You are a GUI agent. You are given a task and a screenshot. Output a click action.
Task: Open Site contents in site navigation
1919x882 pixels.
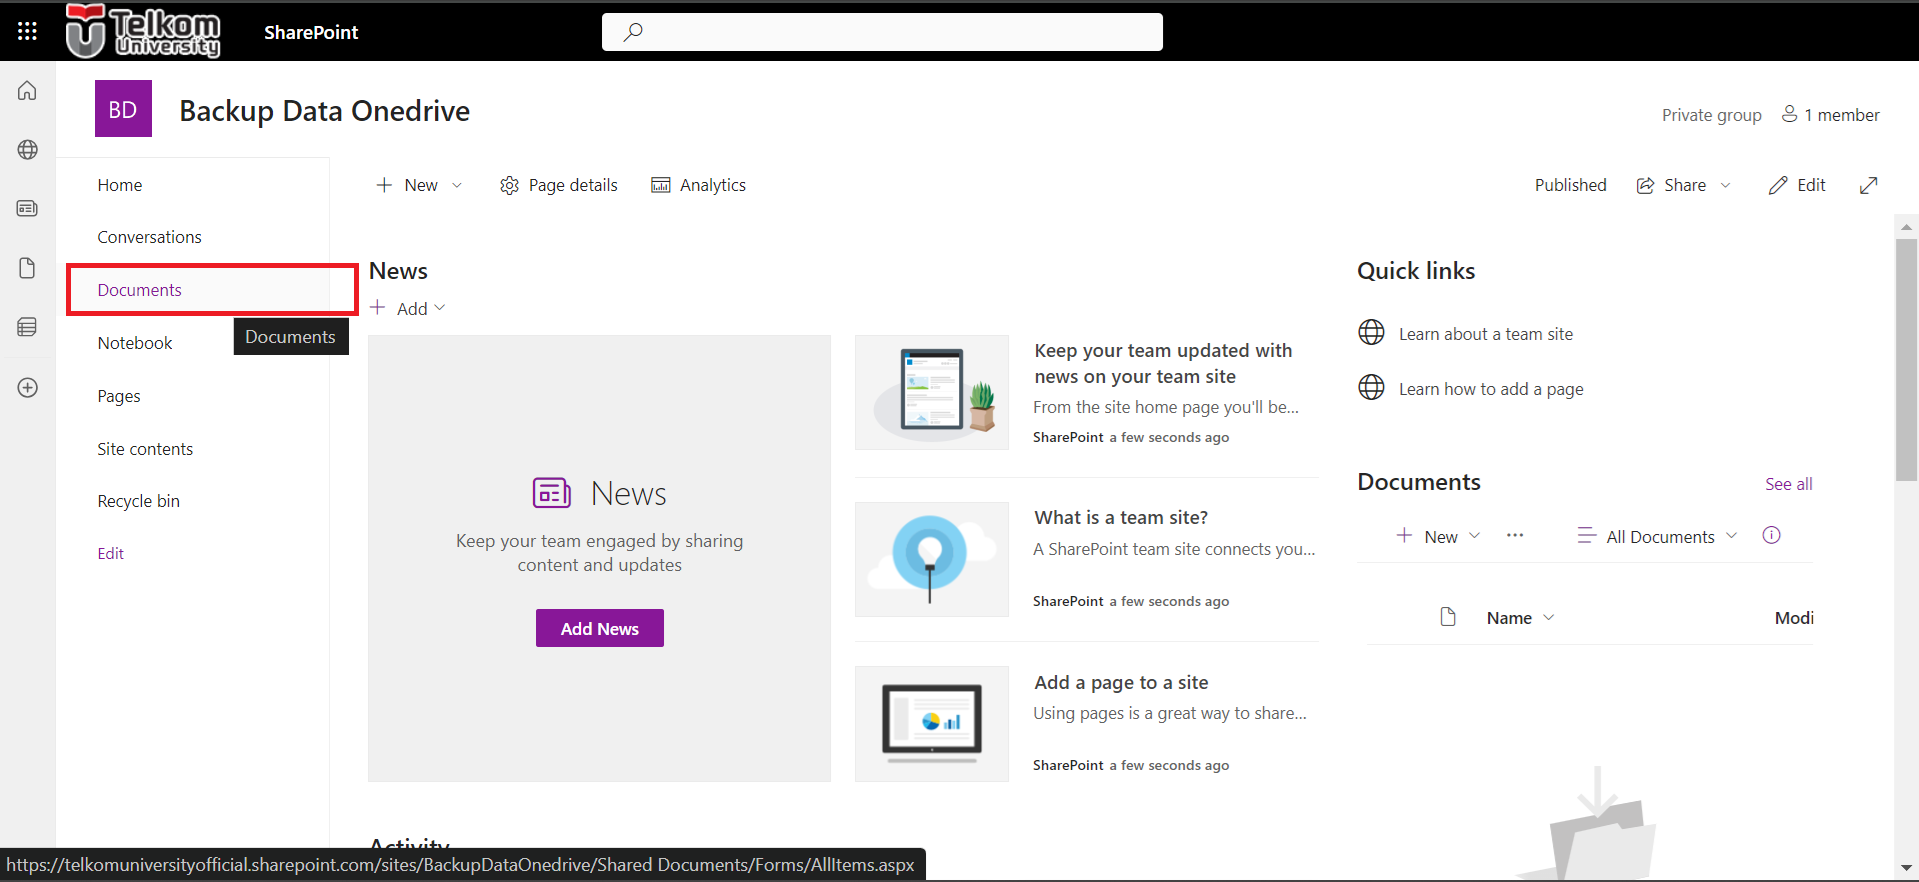(145, 449)
